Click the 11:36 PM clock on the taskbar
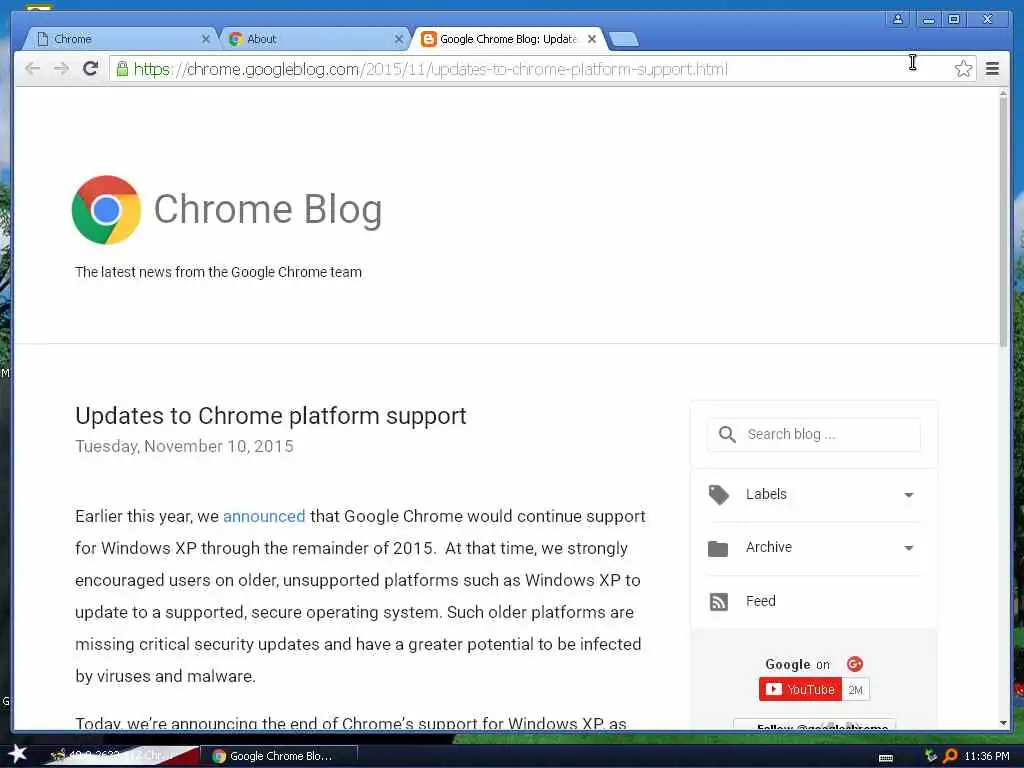Image resolution: width=1024 pixels, height=768 pixels. click(x=987, y=756)
